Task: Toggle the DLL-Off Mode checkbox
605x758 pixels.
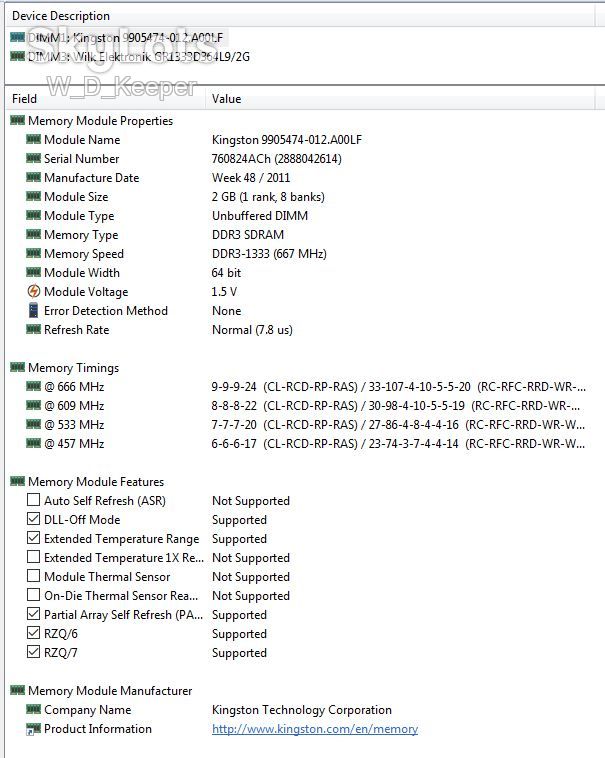Action: [33, 518]
